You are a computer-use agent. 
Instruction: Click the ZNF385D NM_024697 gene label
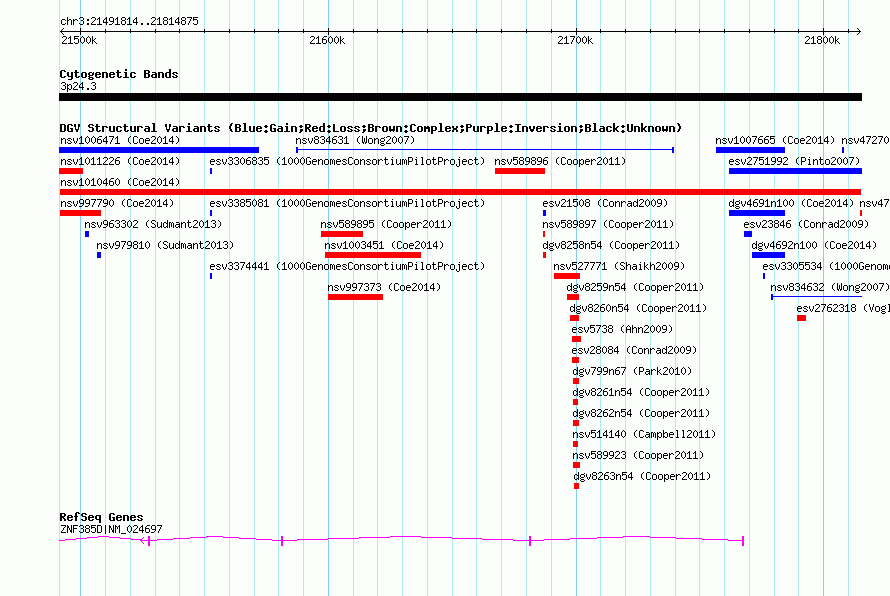pyautogui.click(x=111, y=529)
